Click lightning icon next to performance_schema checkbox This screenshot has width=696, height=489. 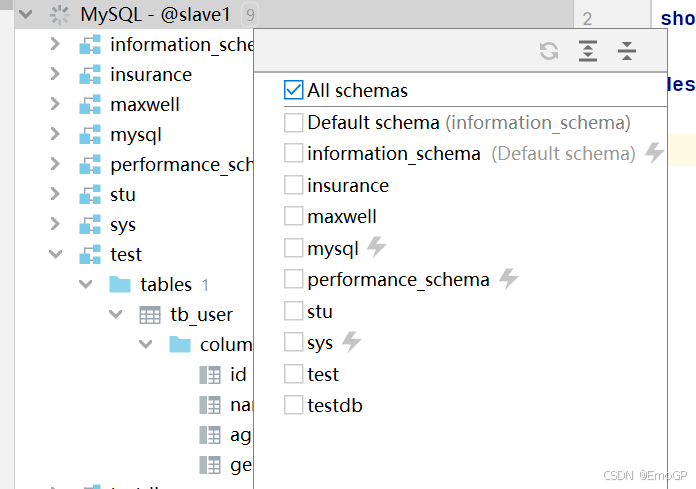[x=508, y=278]
